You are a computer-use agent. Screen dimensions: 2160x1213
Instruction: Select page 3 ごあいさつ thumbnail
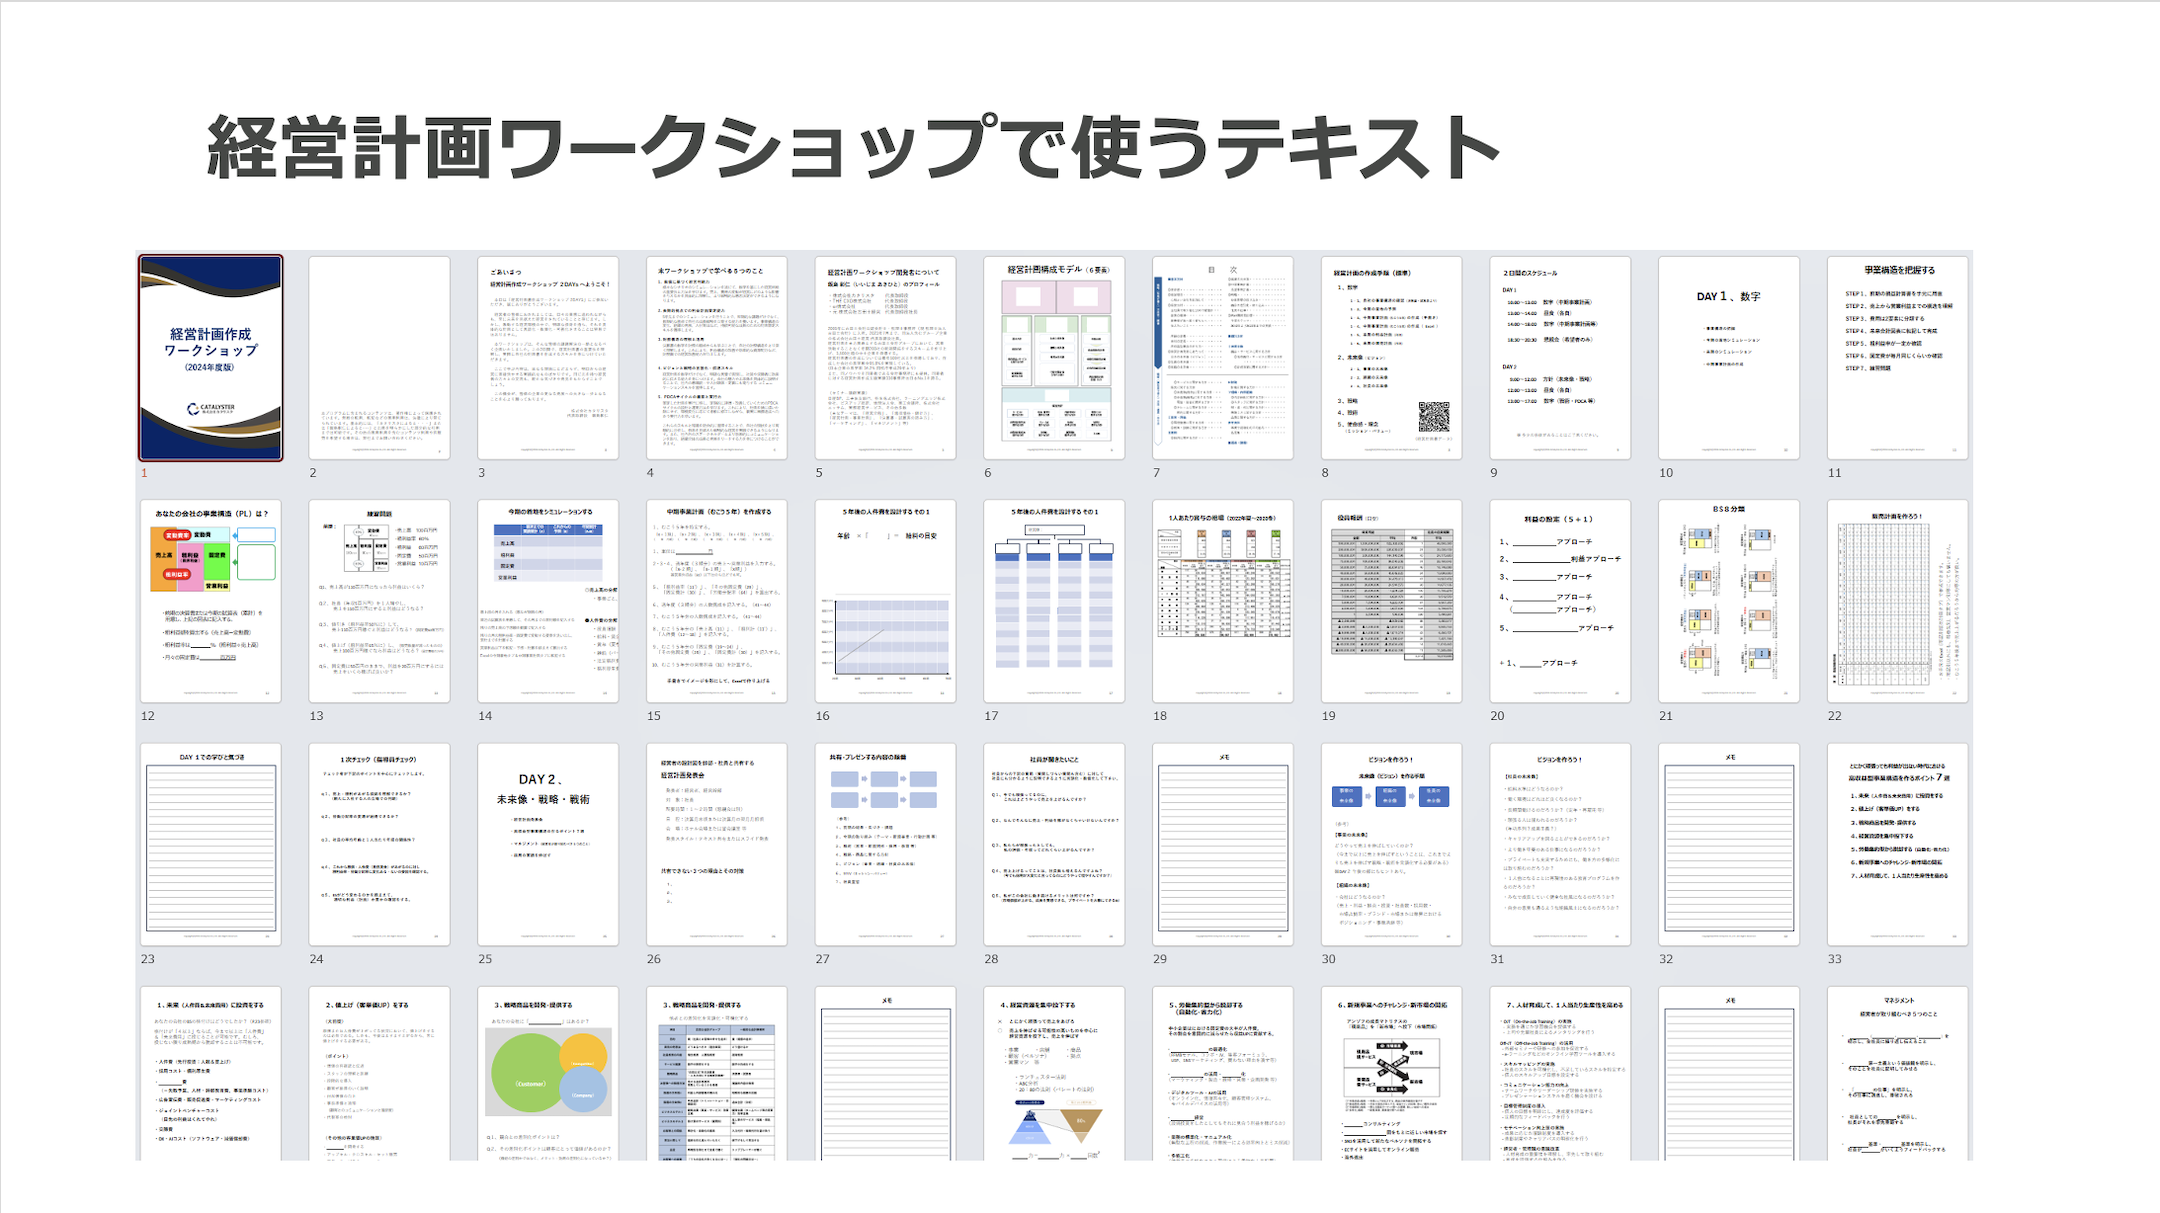(547, 358)
